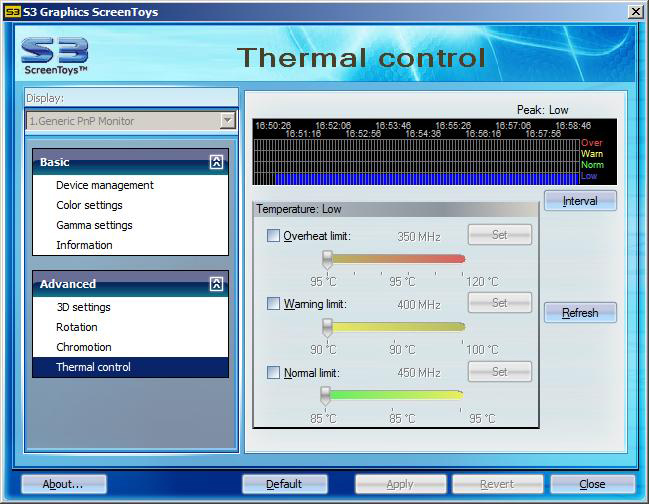Collapse the Basic section
Viewport: 649px width, 504px height.
click(x=216, y=162)
